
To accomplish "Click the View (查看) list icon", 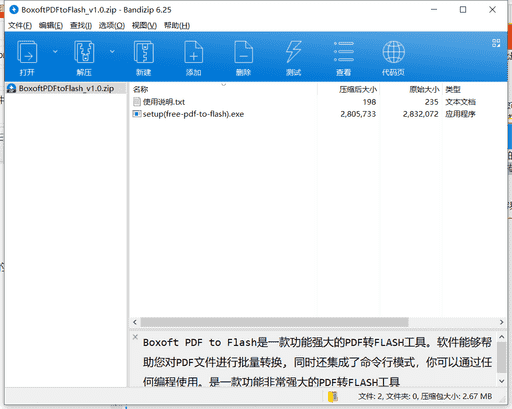I will pos(344,52).
